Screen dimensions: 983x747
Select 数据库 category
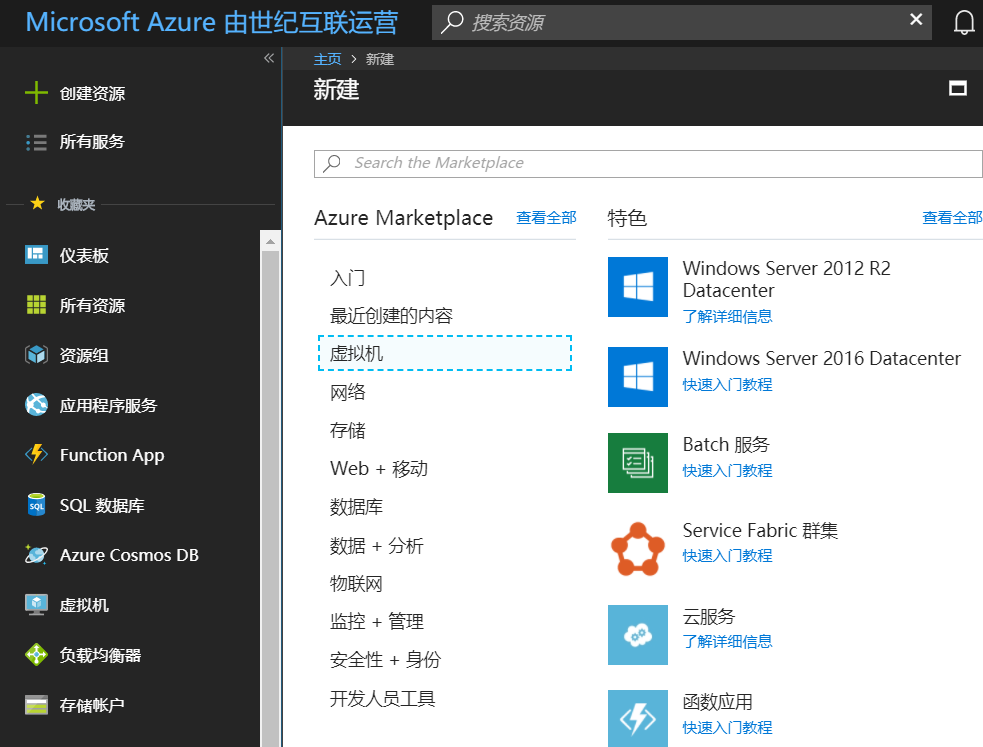(356, 507)
